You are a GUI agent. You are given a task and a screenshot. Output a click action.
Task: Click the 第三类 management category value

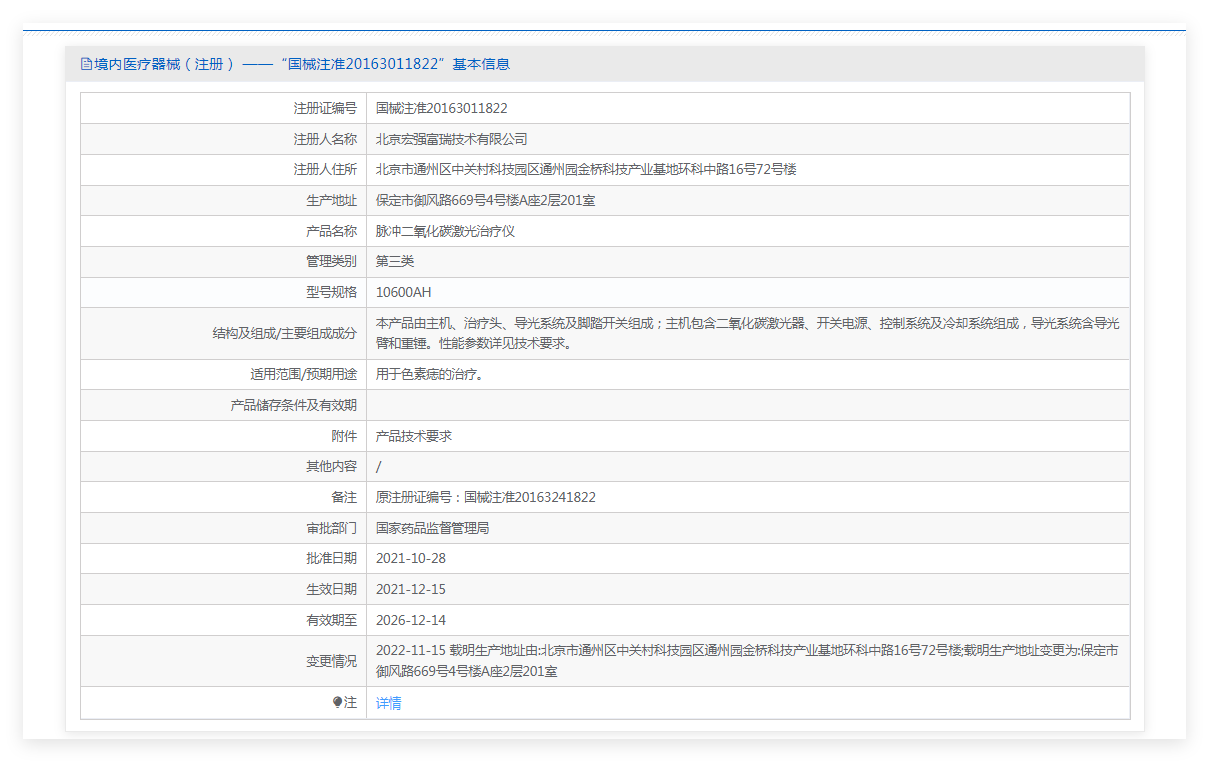pyautogui.click(x=395, y=262)
